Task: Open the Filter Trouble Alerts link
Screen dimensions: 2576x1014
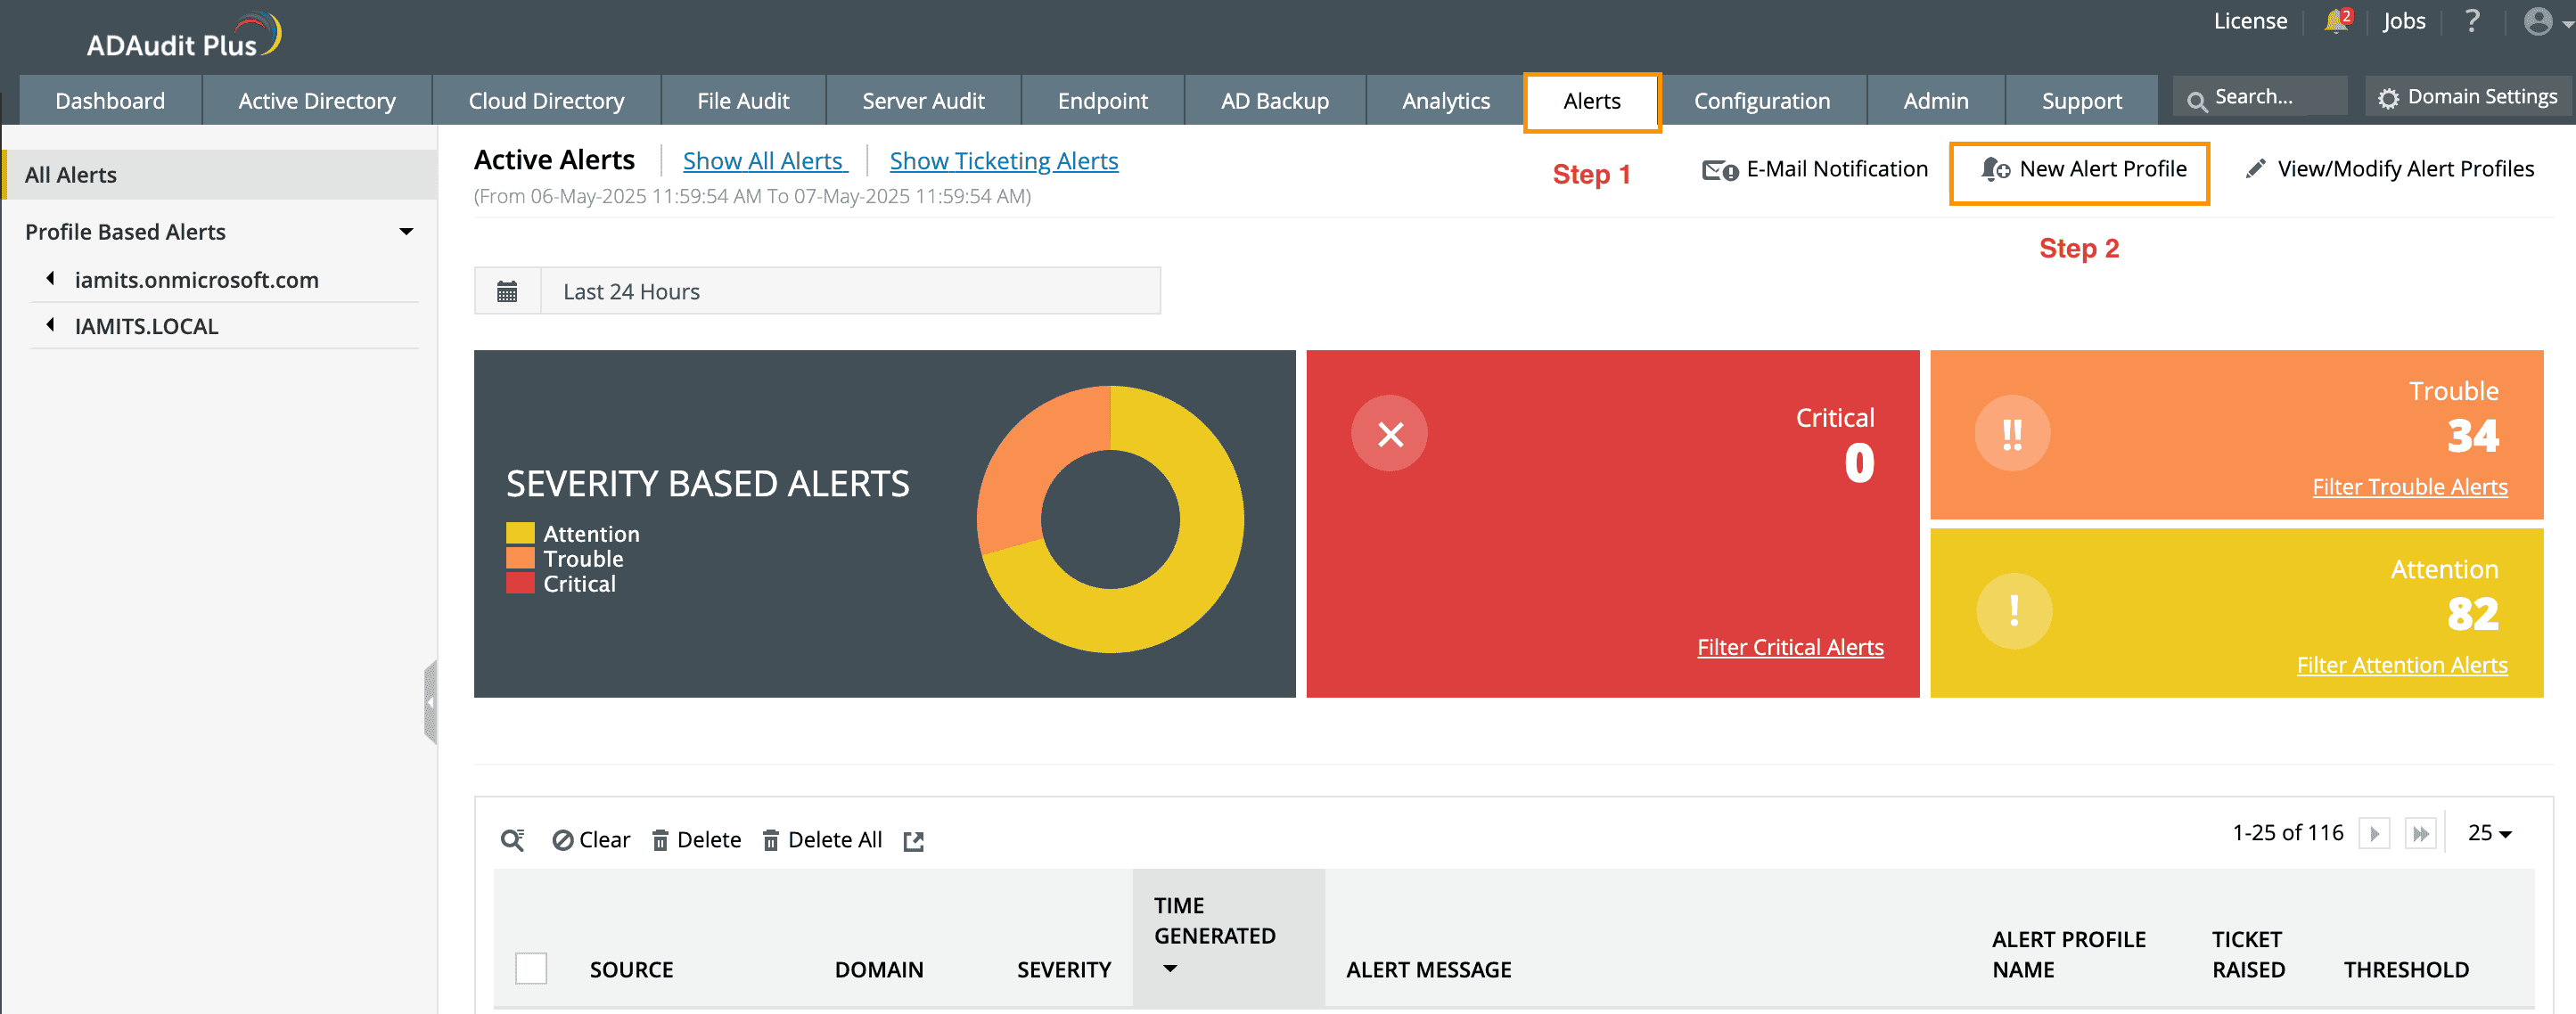Action: tap(2409, 486)
